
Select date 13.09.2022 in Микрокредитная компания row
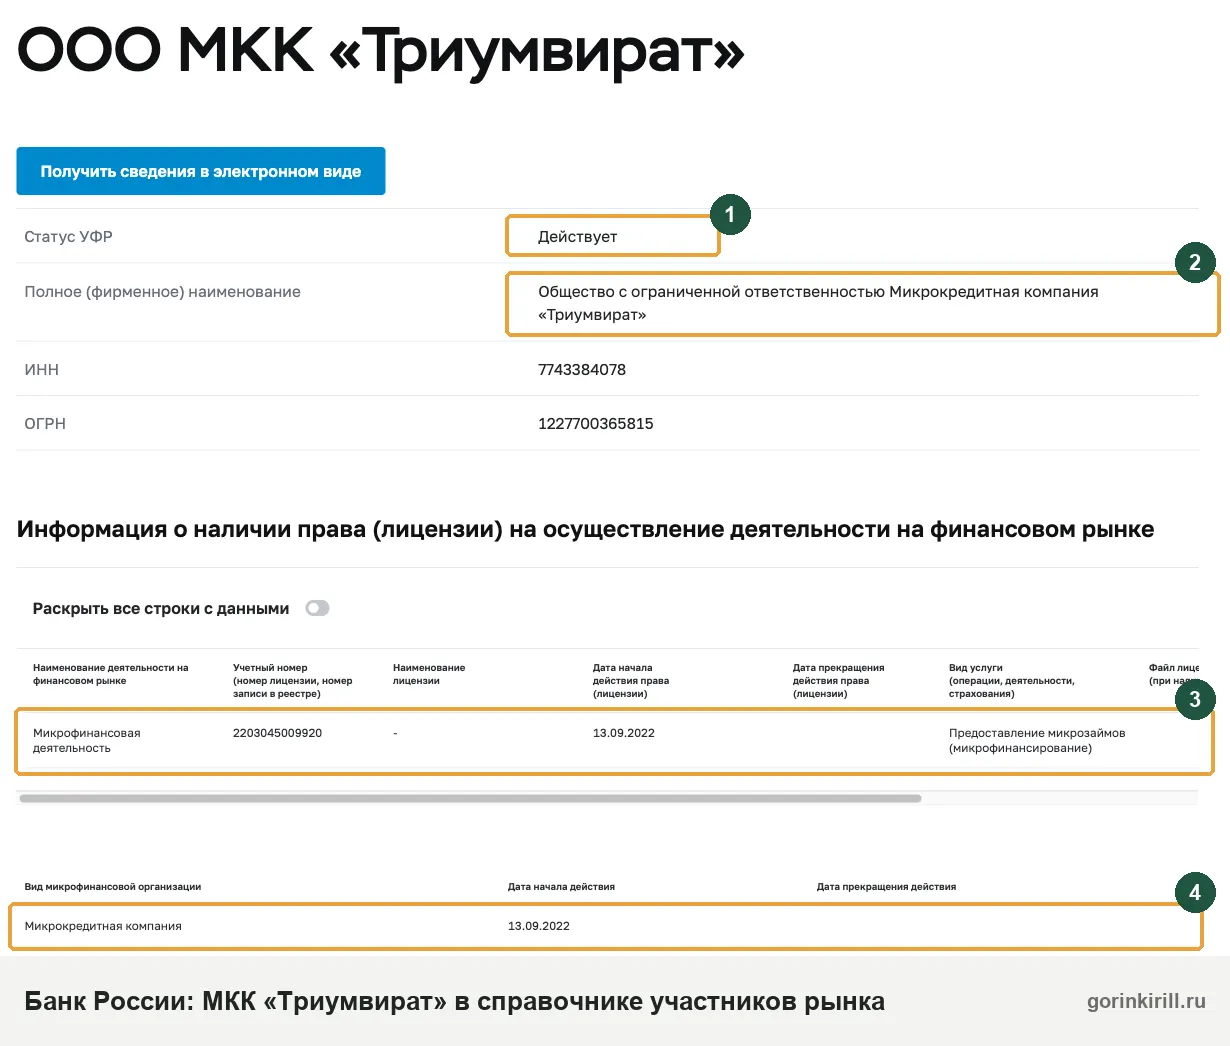pyautogui.click(x=539, y=926)
